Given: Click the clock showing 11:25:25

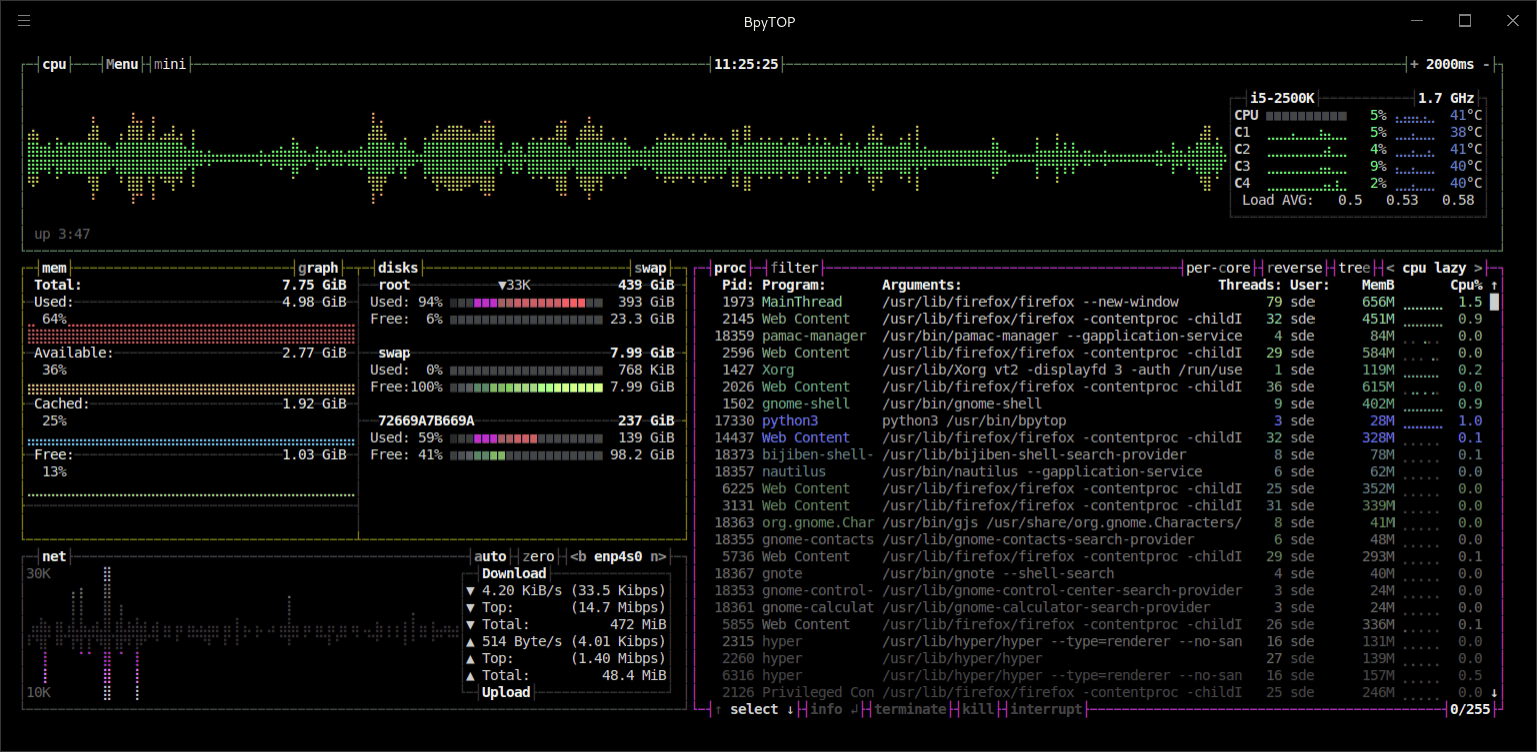Looking at the screenshot, I should 746,64.
